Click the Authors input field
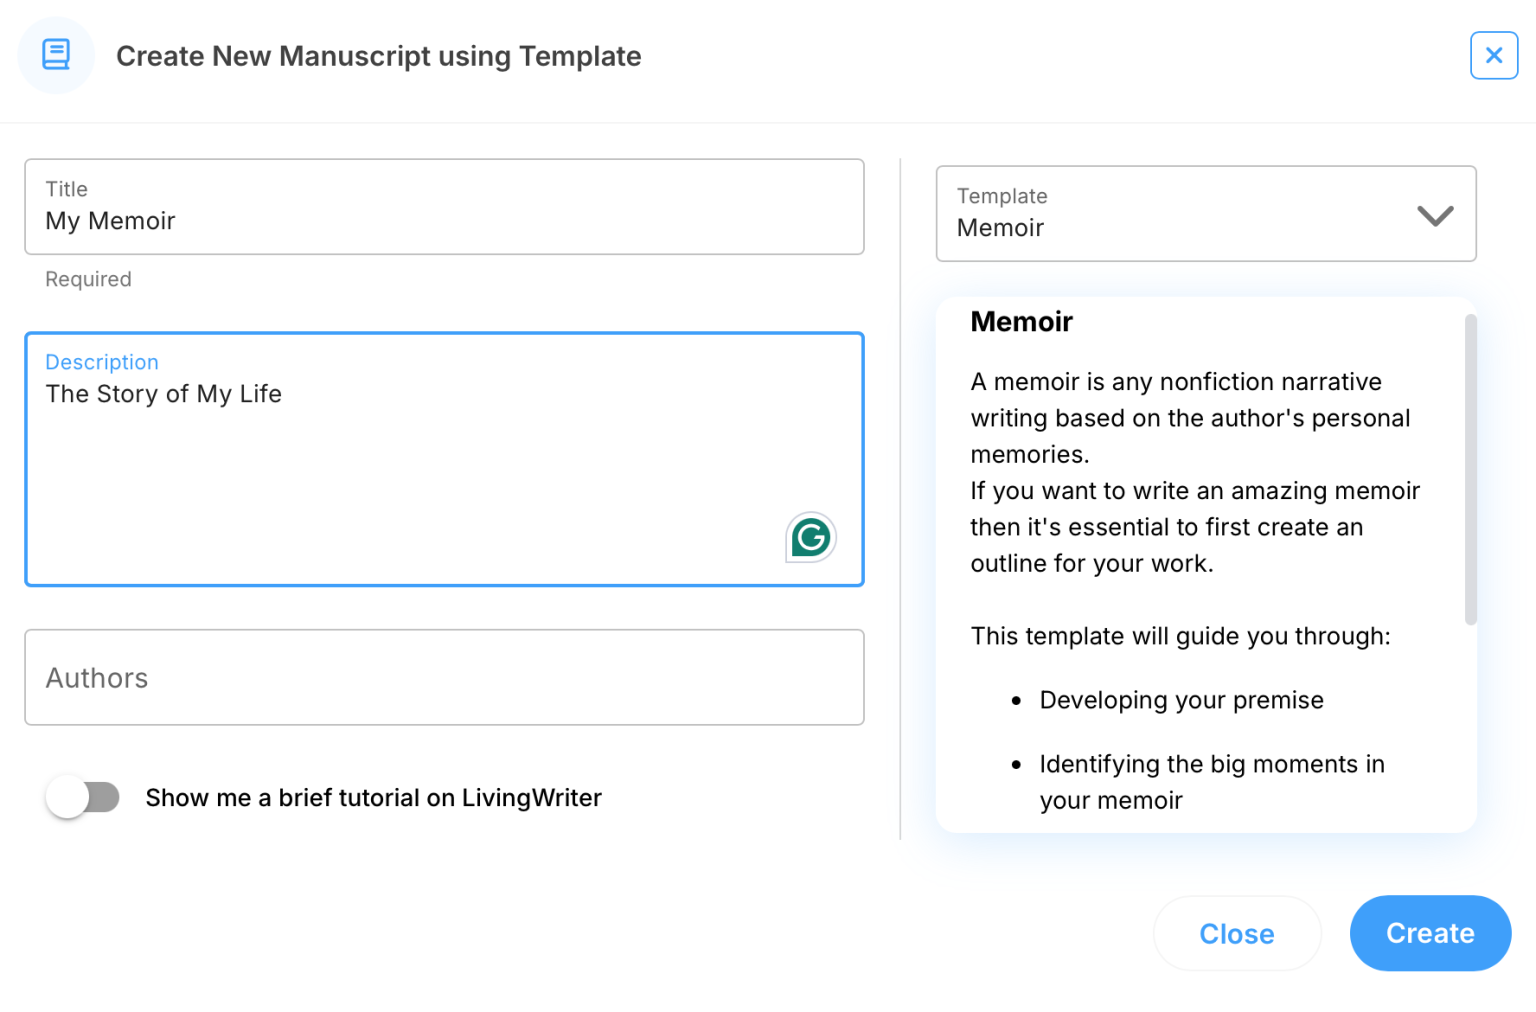1536x1012 pixels. pyautogui.click(x=444, y=677)
